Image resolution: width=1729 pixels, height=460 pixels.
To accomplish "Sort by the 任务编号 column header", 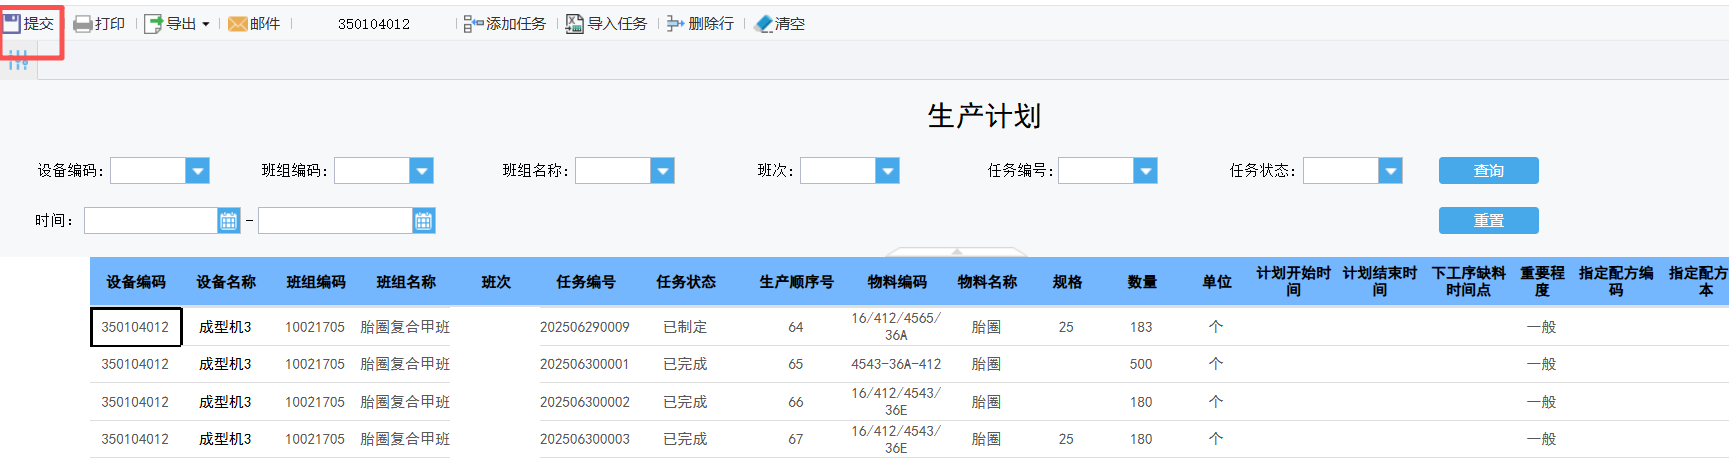I will point(586,282).
